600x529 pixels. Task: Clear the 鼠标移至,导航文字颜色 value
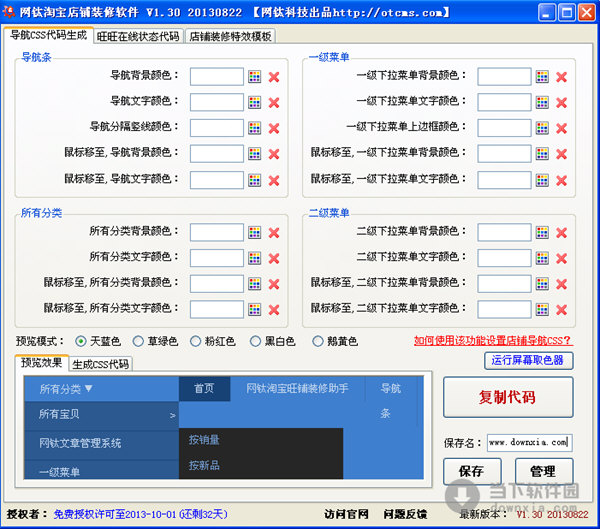[274, 180]
